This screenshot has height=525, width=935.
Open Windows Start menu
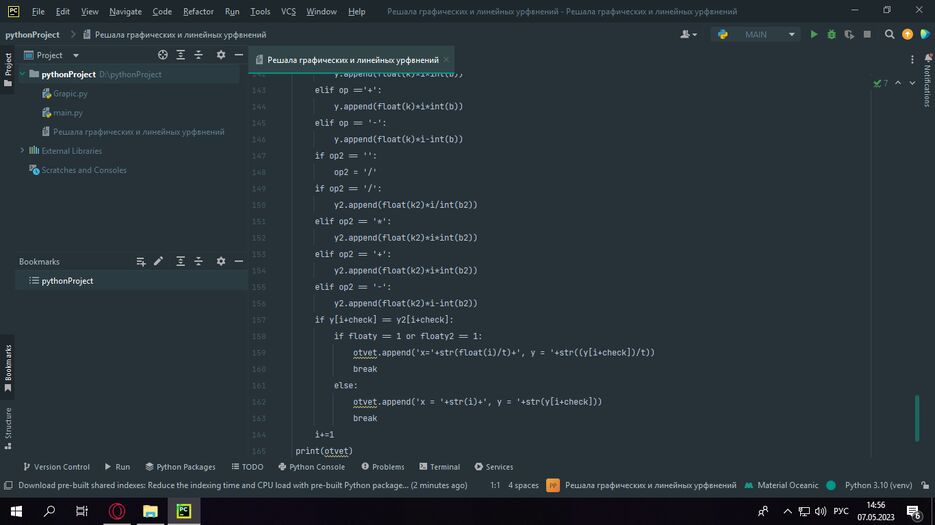[x=16, y=511]
